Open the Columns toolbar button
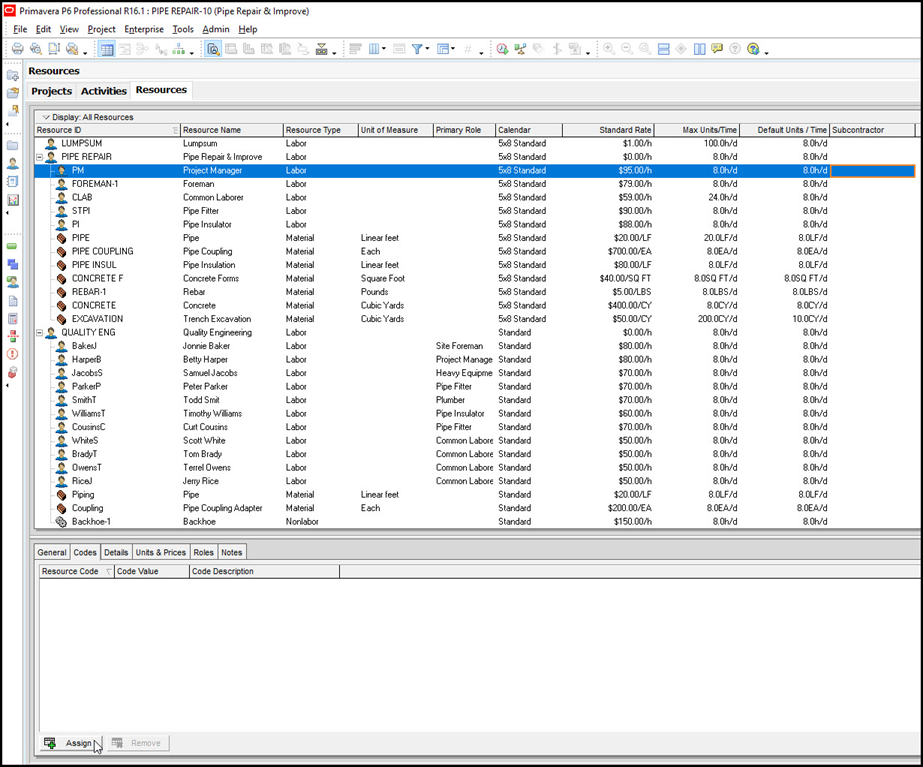The height and width of the screenshot is (767, 923). click(x=374, y=49)
